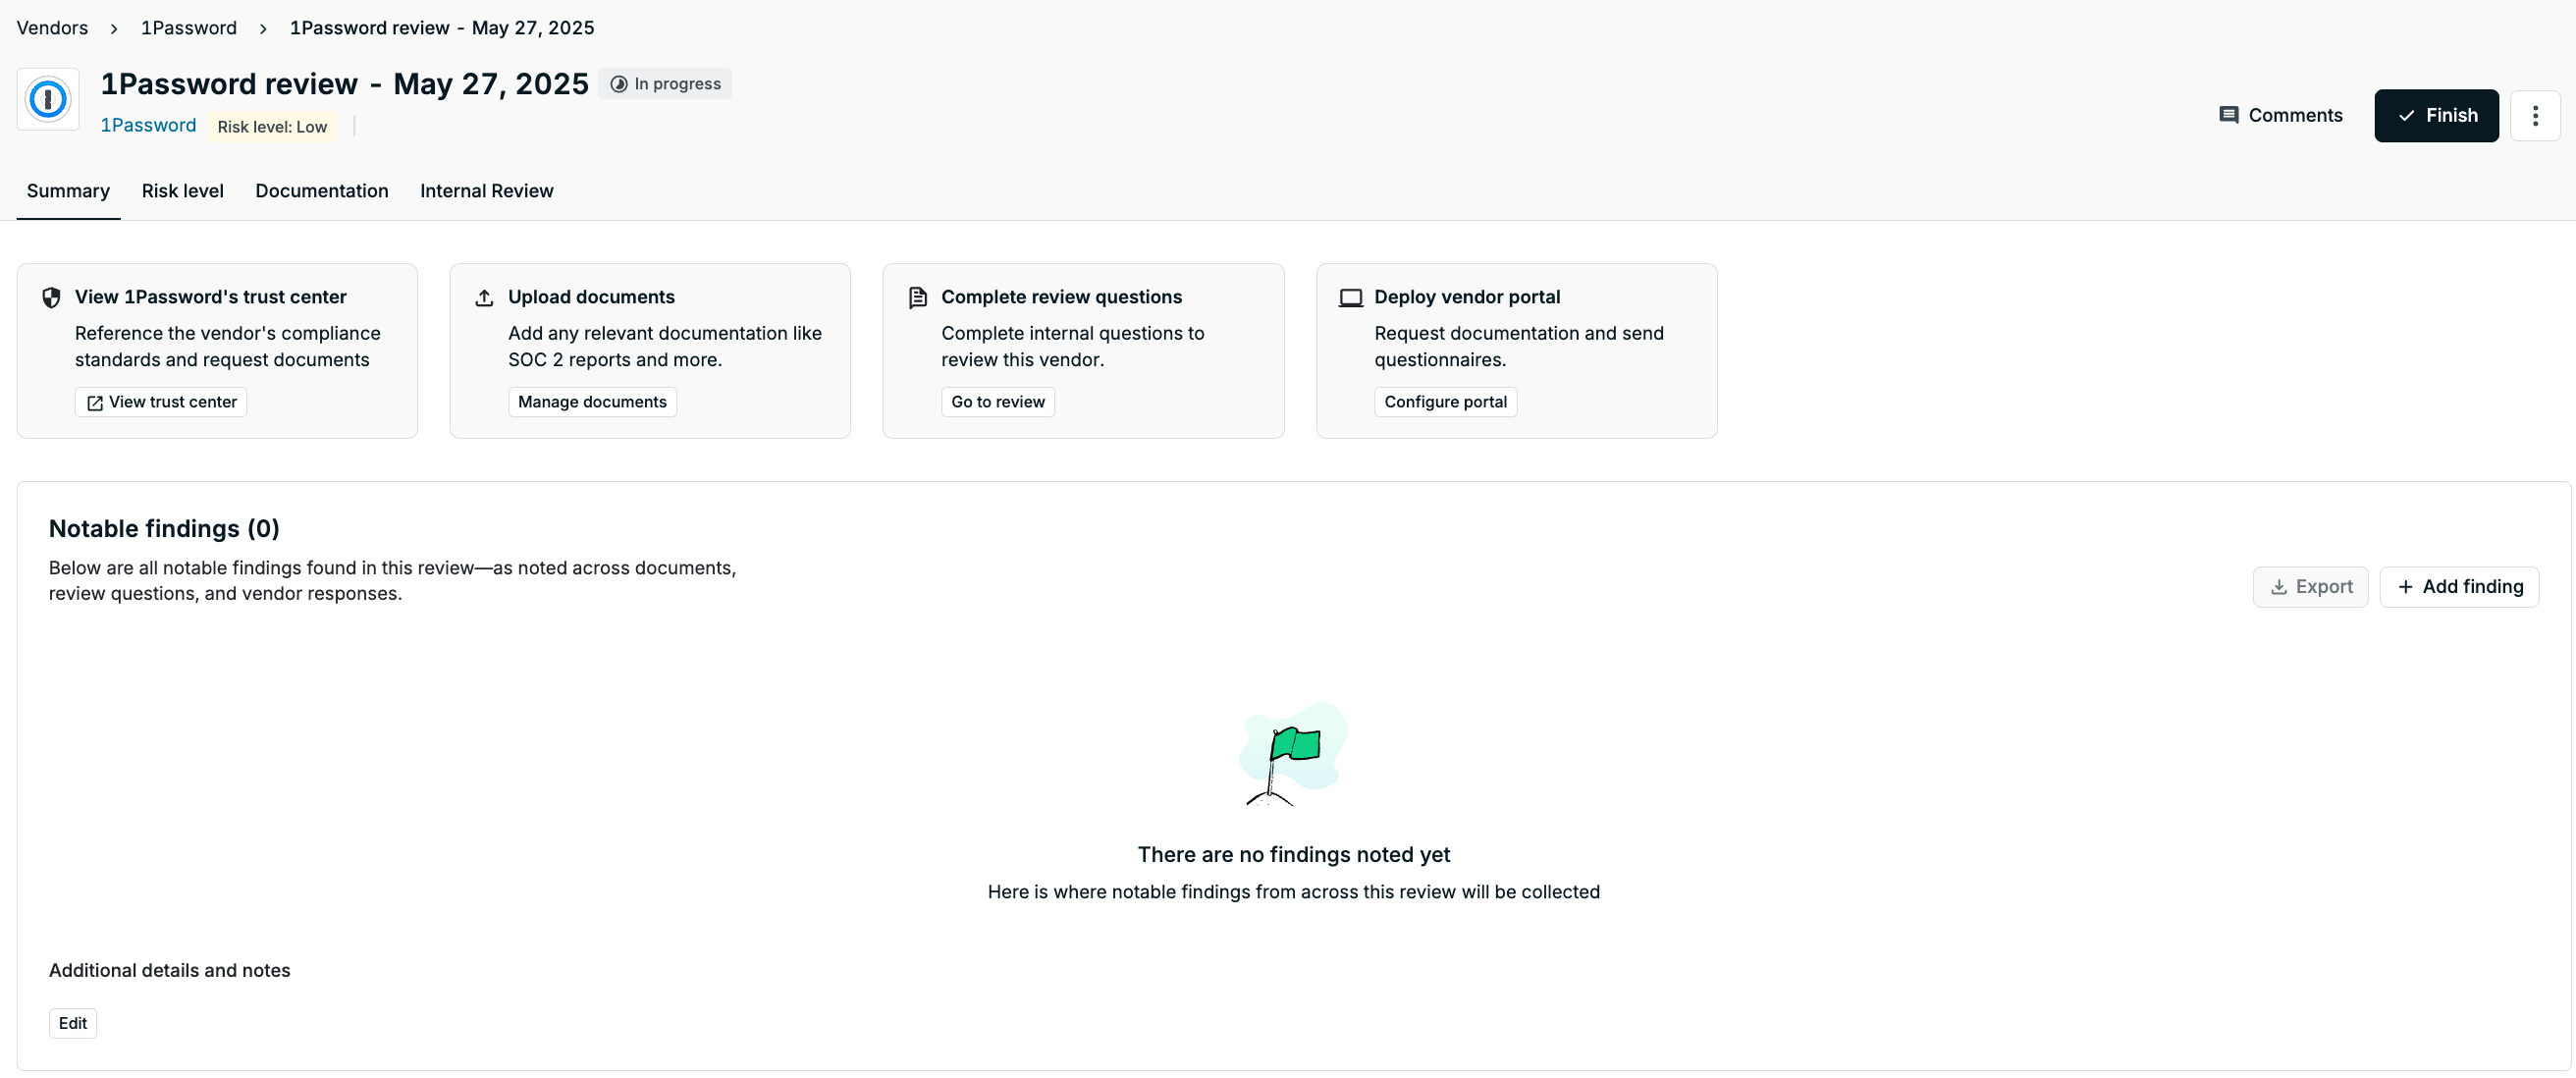
Task: Switch to the Risk level tab
Action: (x=183, y=191)
